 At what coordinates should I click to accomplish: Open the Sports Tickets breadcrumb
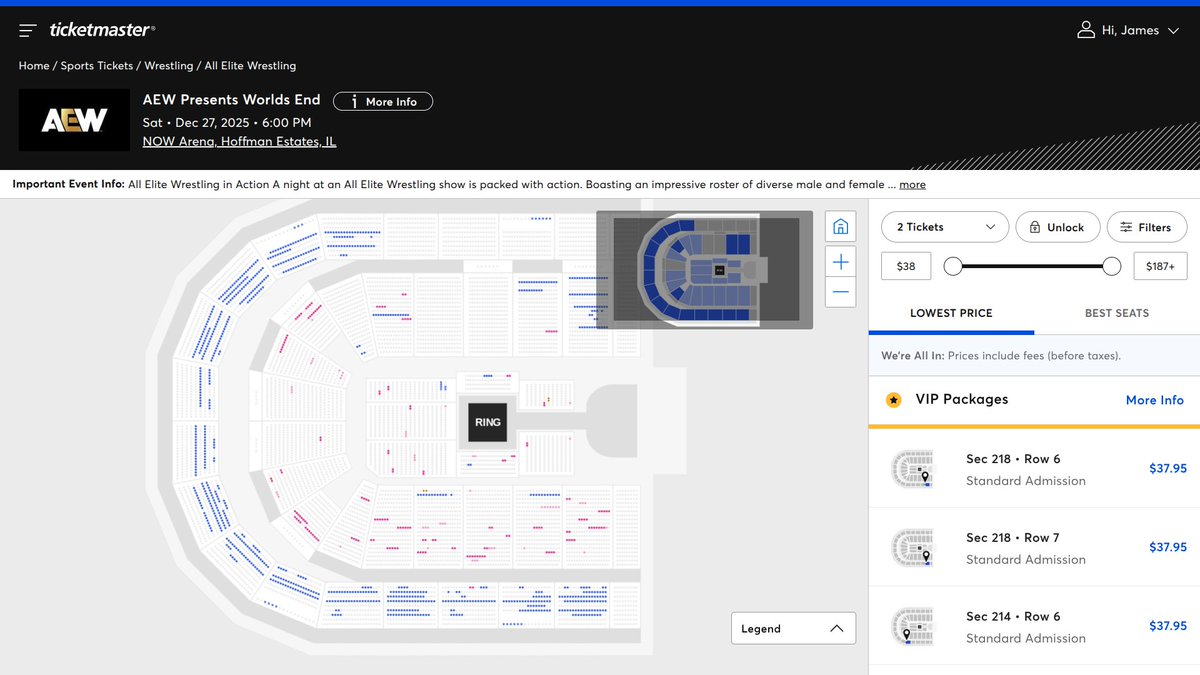(97, 66)
